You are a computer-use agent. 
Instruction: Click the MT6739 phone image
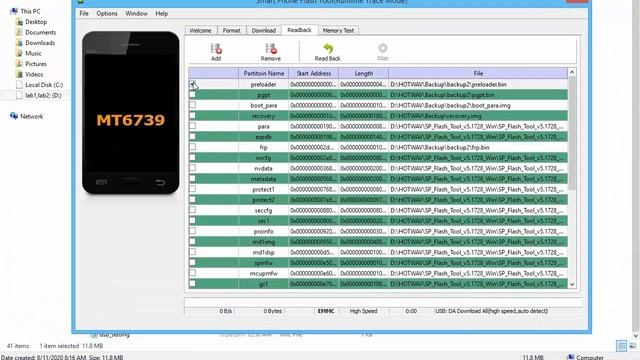tap(131, 113)
